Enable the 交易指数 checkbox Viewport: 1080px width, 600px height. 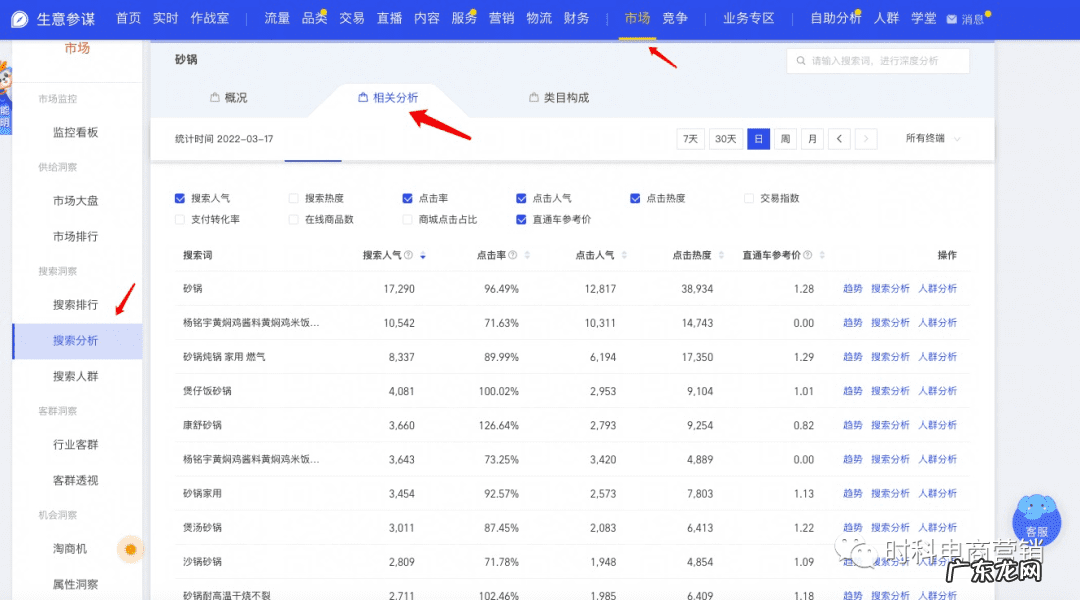(748, 198)
